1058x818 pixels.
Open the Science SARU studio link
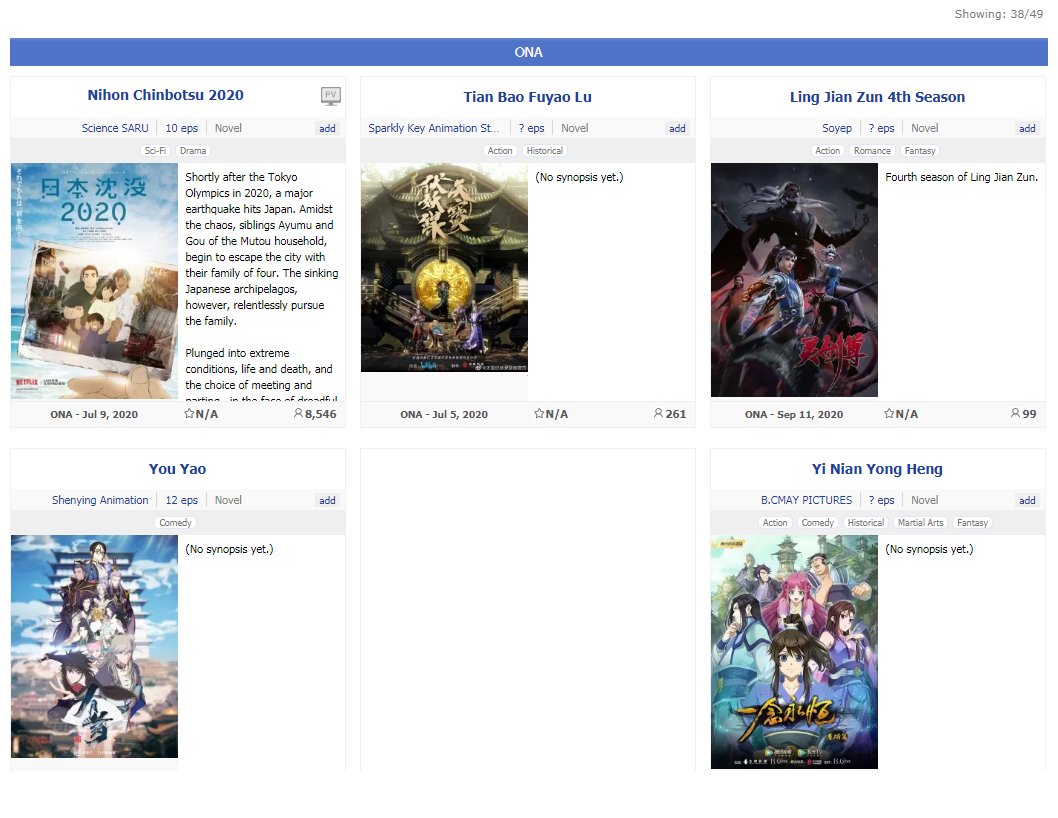[115, 128]
